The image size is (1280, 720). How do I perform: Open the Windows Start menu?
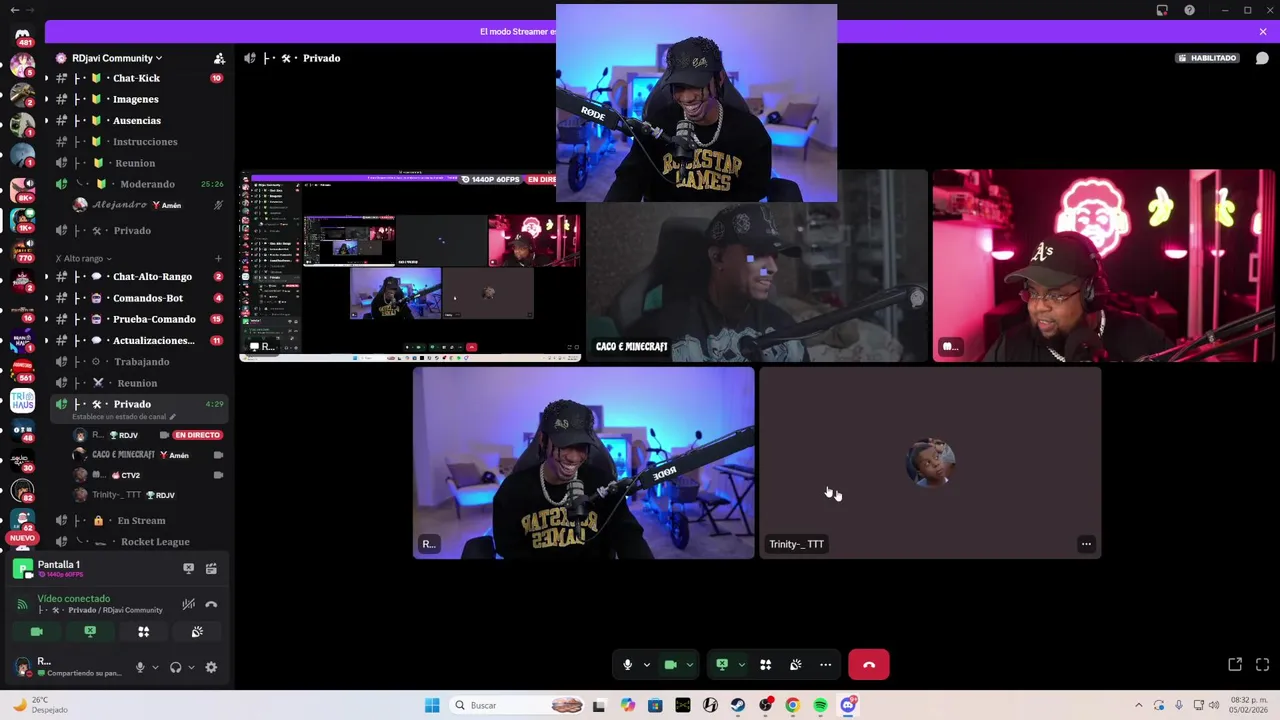(432, 705)
